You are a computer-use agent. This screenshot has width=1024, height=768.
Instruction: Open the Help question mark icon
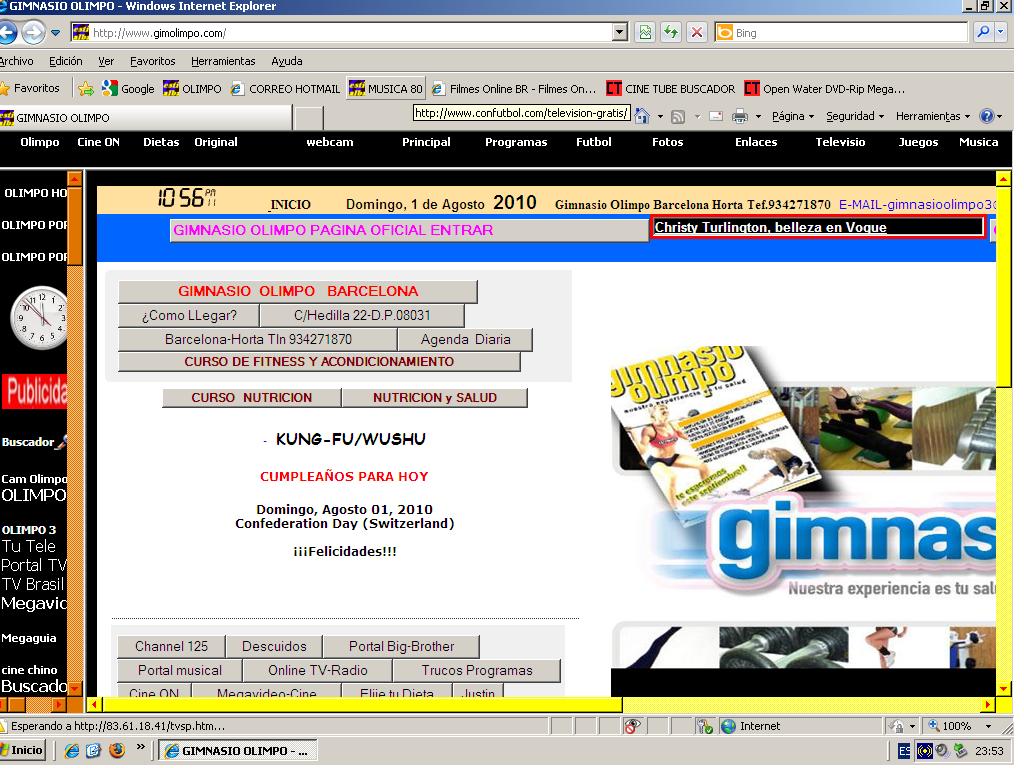[x=986, y=116]
